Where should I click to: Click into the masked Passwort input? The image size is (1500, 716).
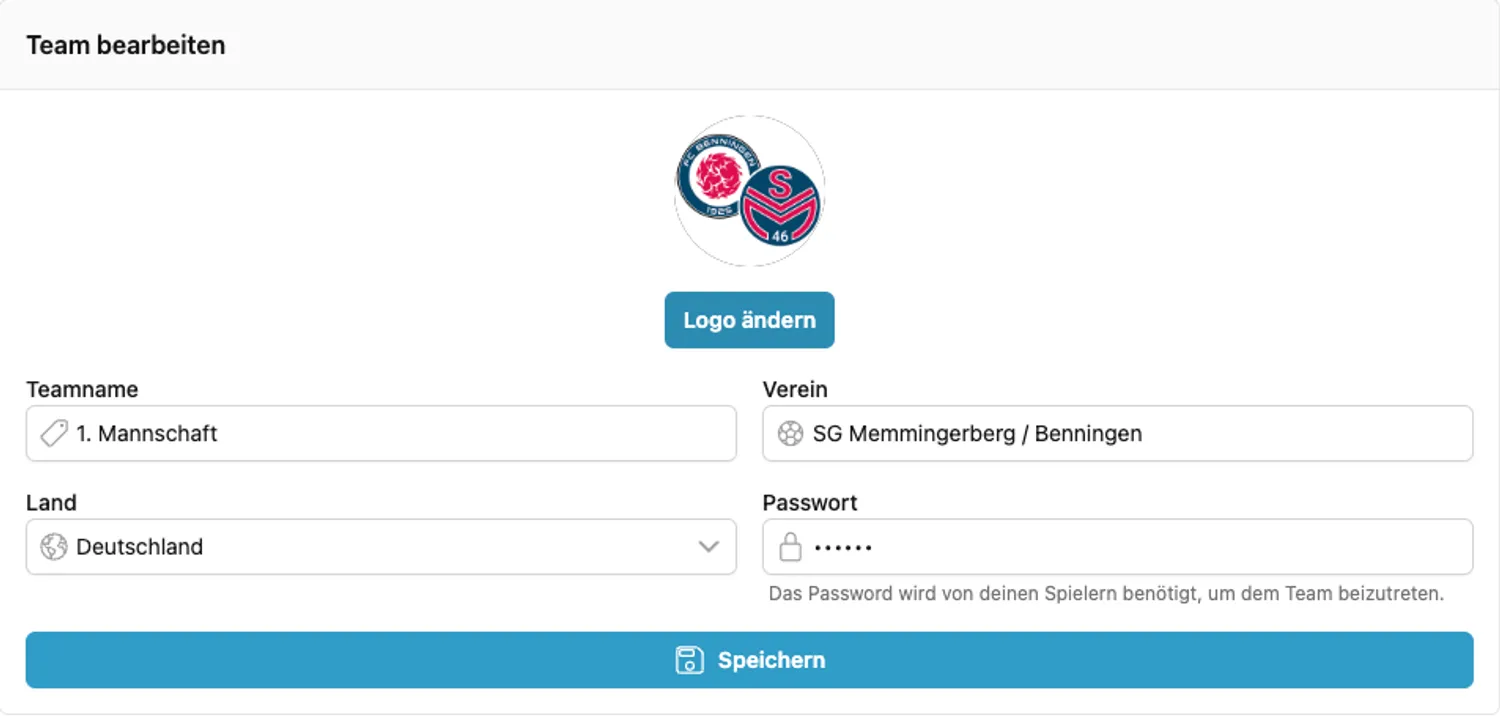click(x=1117, y=547)
